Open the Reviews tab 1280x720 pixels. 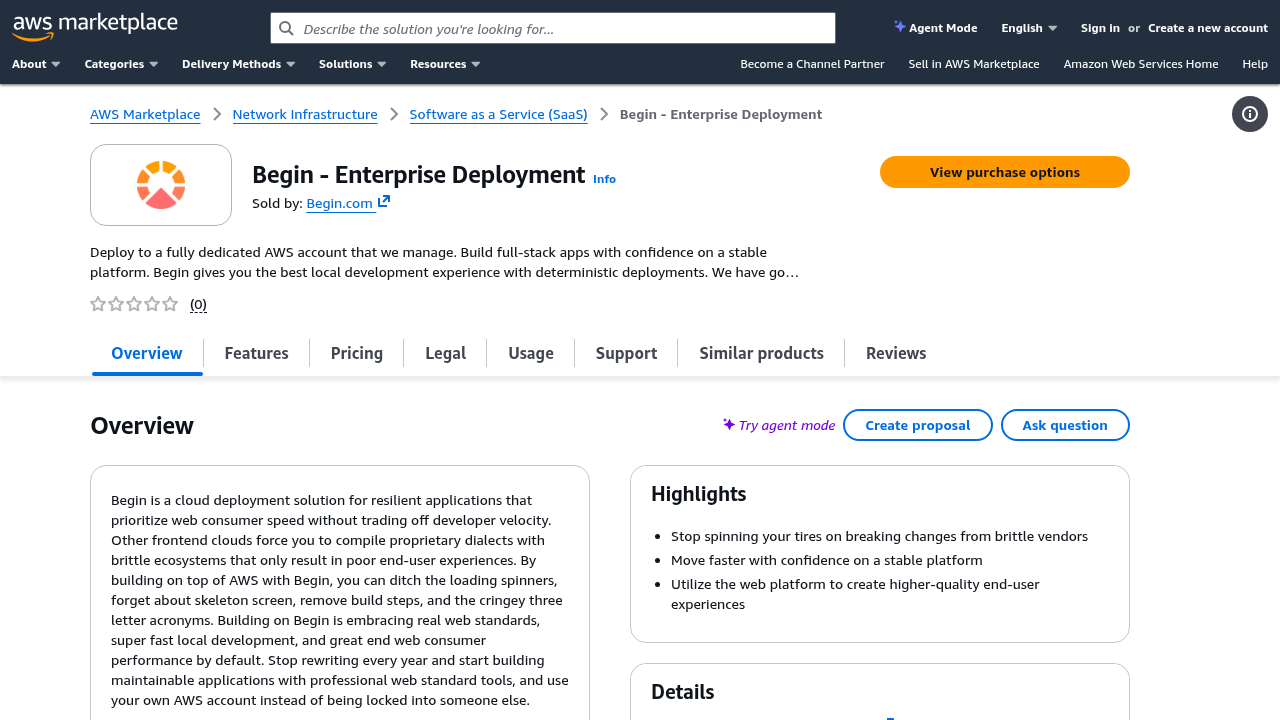(896, 353)
